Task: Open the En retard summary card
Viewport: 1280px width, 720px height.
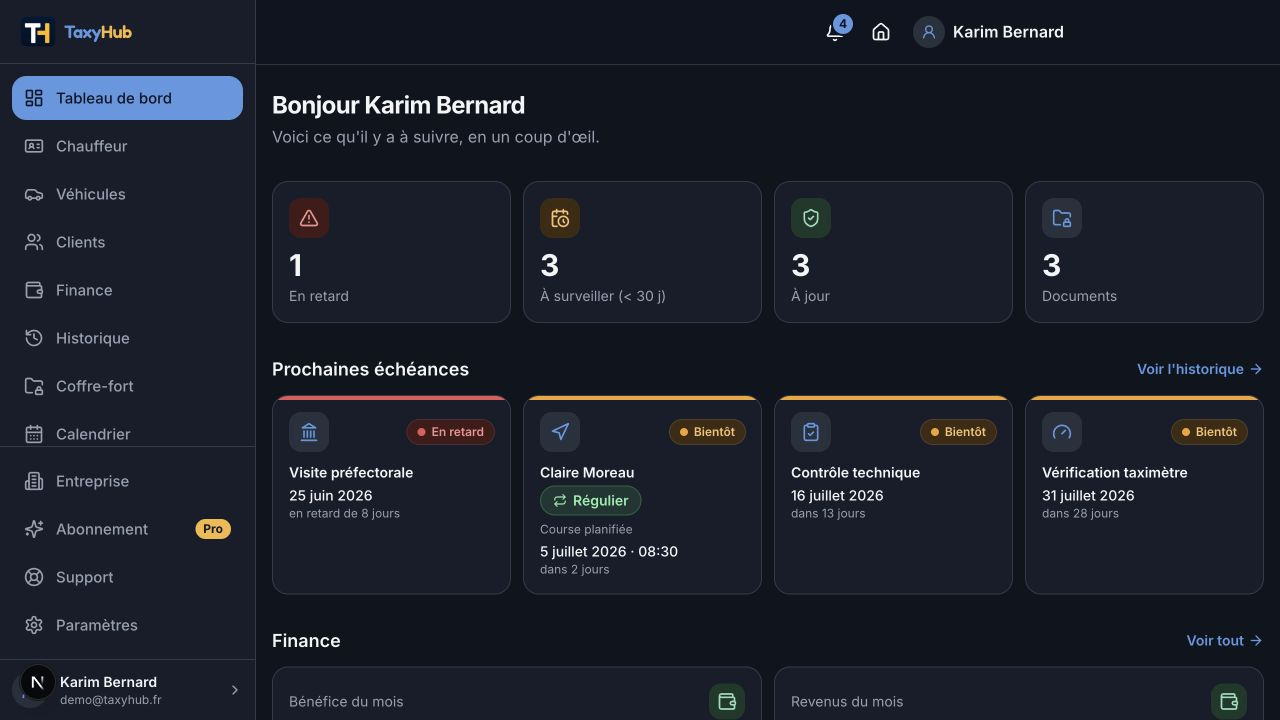Action: [x=391, y=252]
